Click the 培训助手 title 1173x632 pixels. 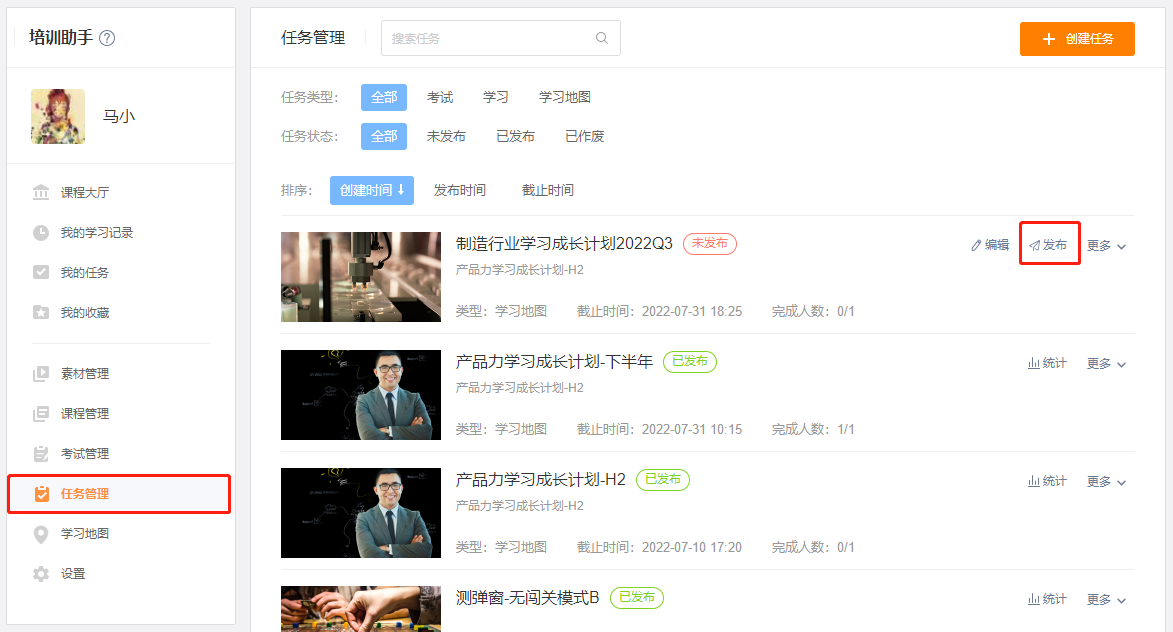(61, 37)
